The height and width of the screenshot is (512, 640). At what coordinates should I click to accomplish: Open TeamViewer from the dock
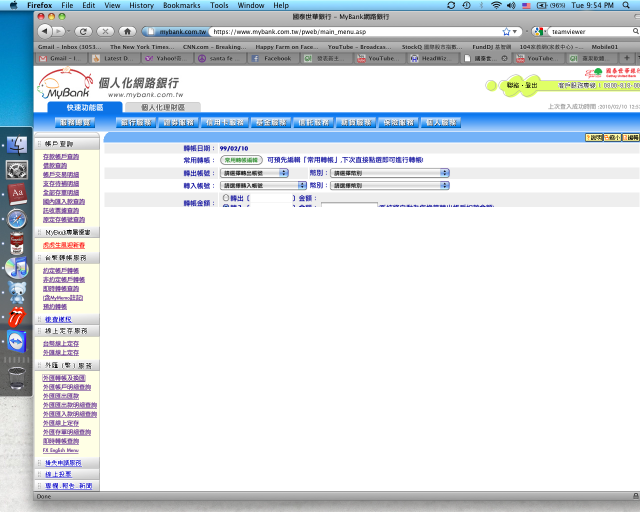(x=17, y=341)
